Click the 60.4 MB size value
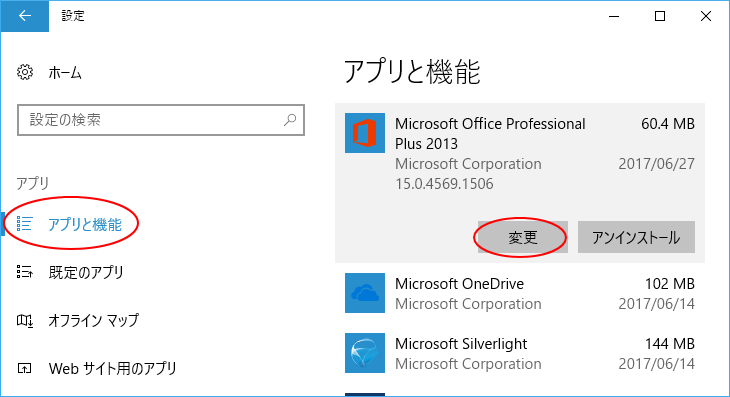This screenshot has height=397, width=730. (x=668, y=124)
